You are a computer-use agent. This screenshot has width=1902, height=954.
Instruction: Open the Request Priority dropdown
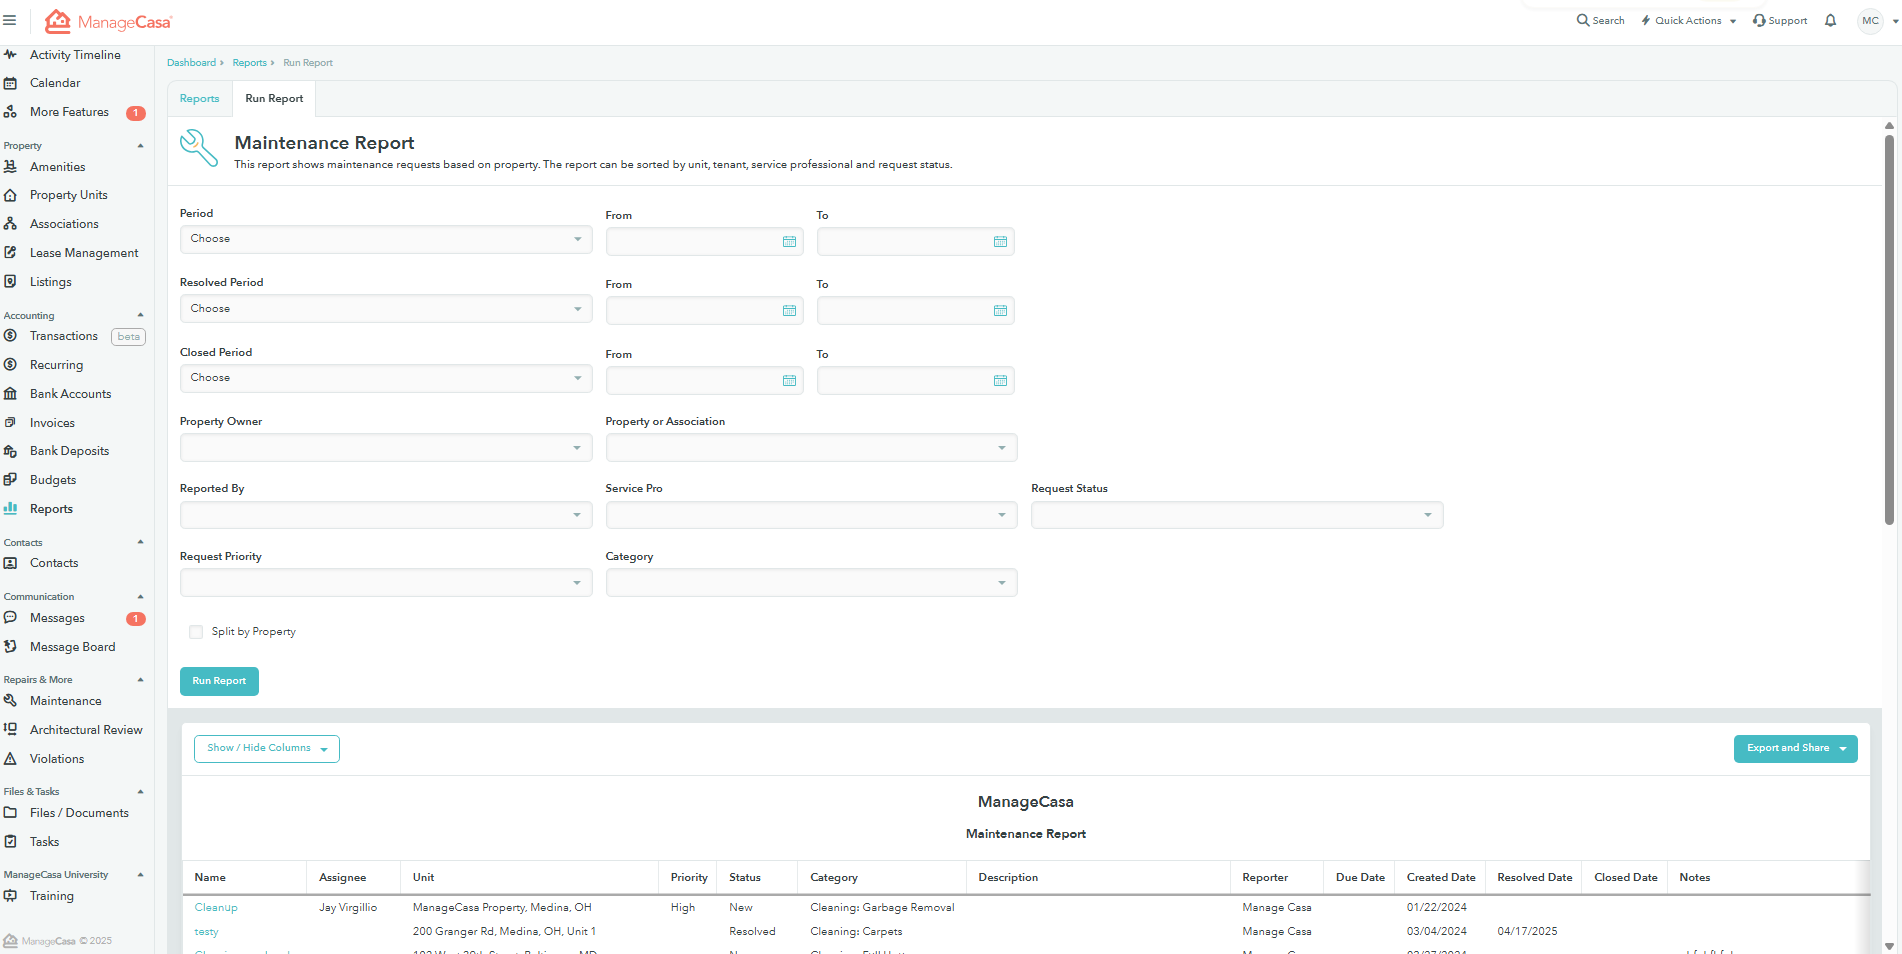coord(386,583)
